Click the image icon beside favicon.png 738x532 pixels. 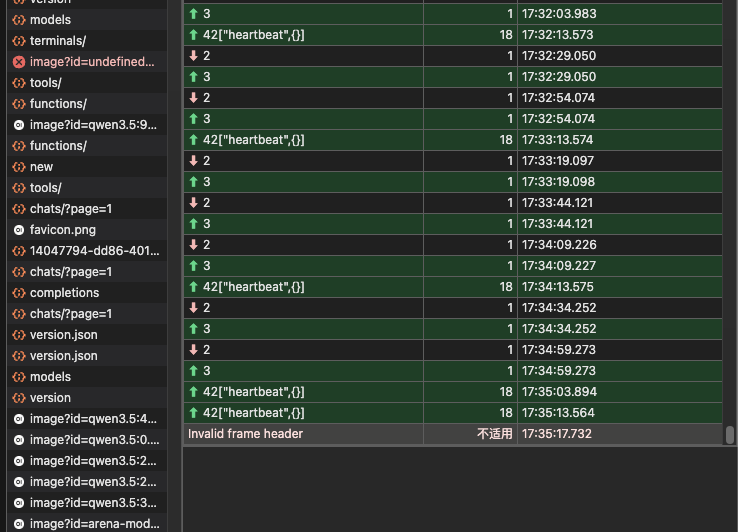pos(18,230)
